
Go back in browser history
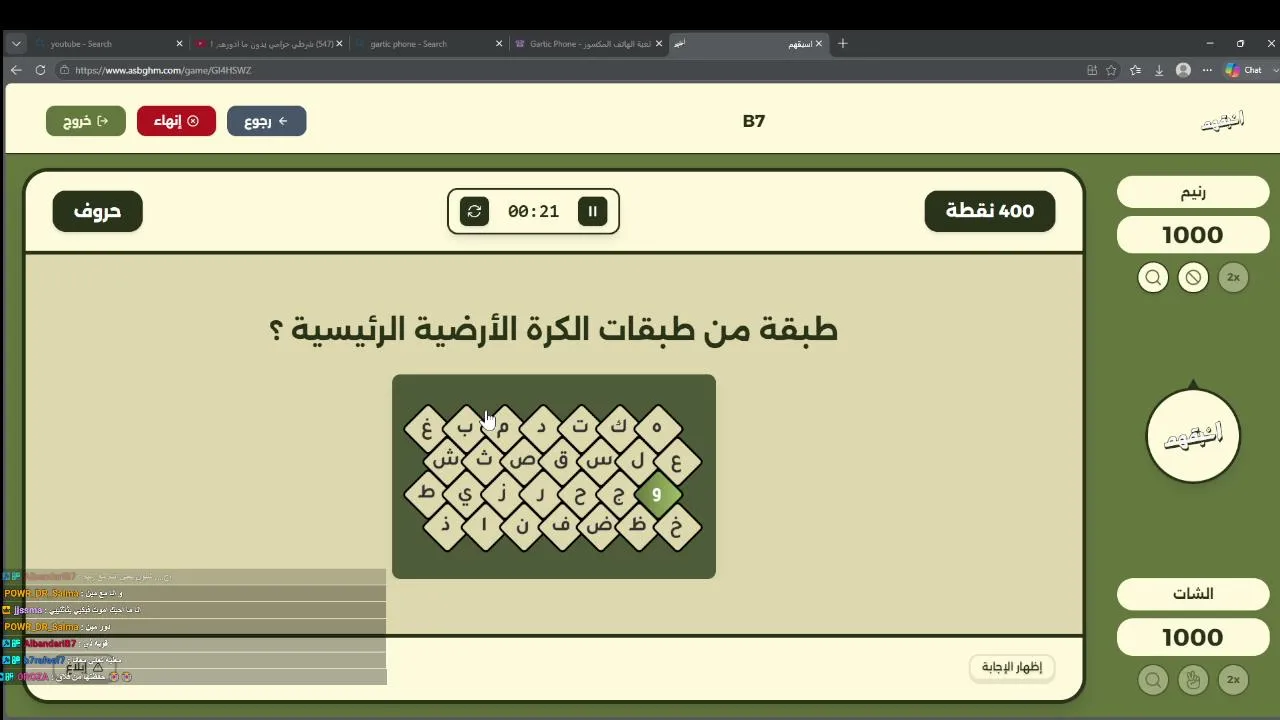tap(16, 70)
